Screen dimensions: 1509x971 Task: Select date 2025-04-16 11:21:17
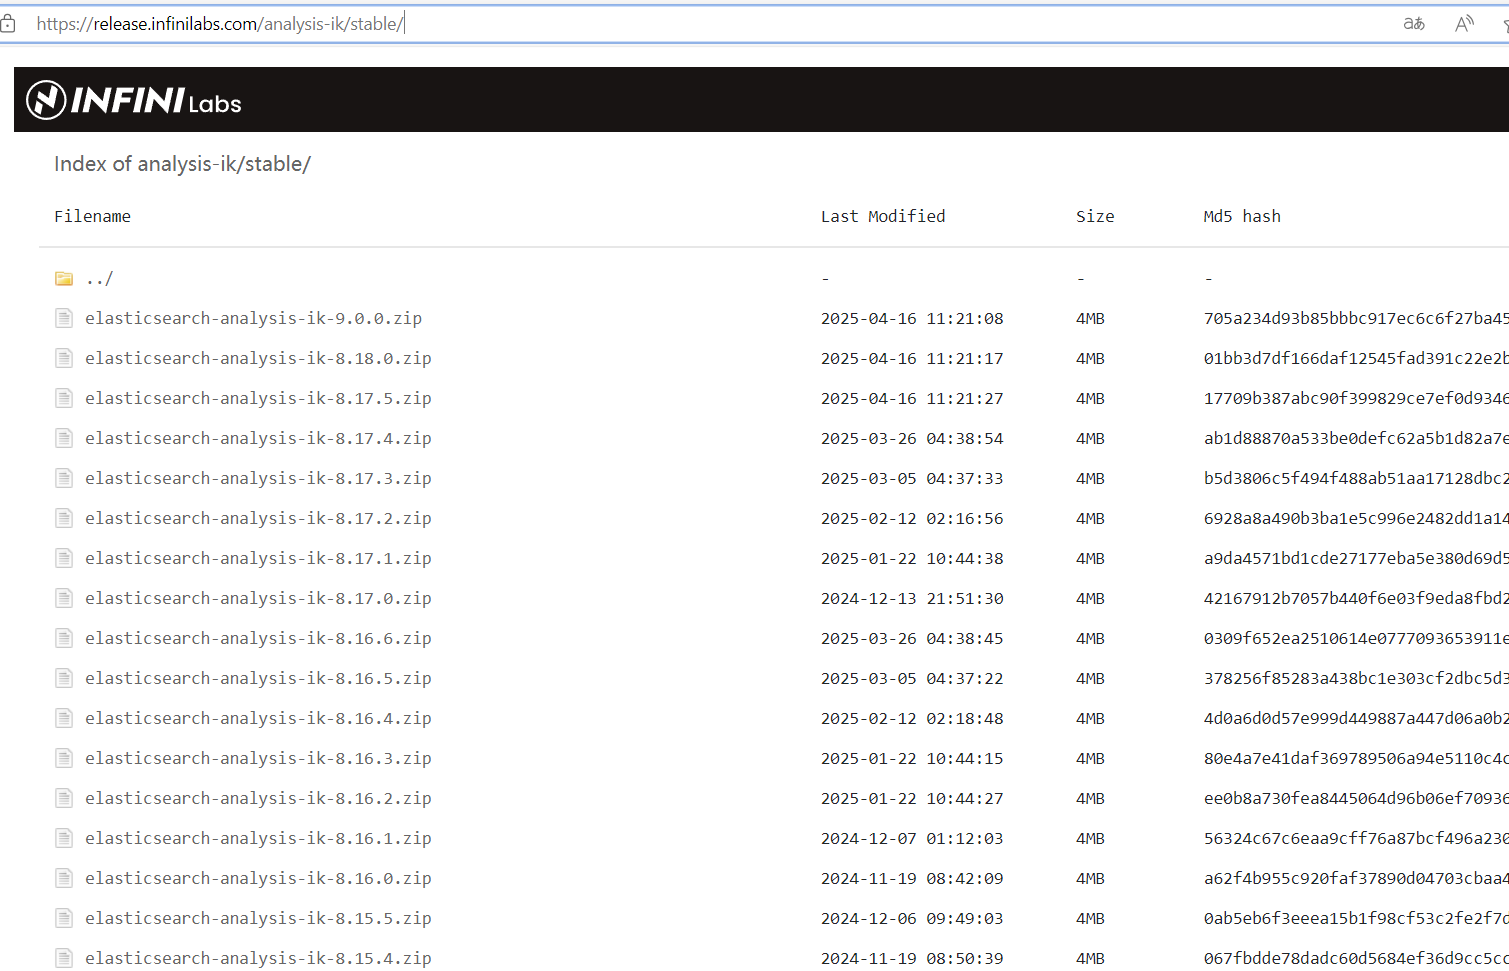click(x=912, y=358)
